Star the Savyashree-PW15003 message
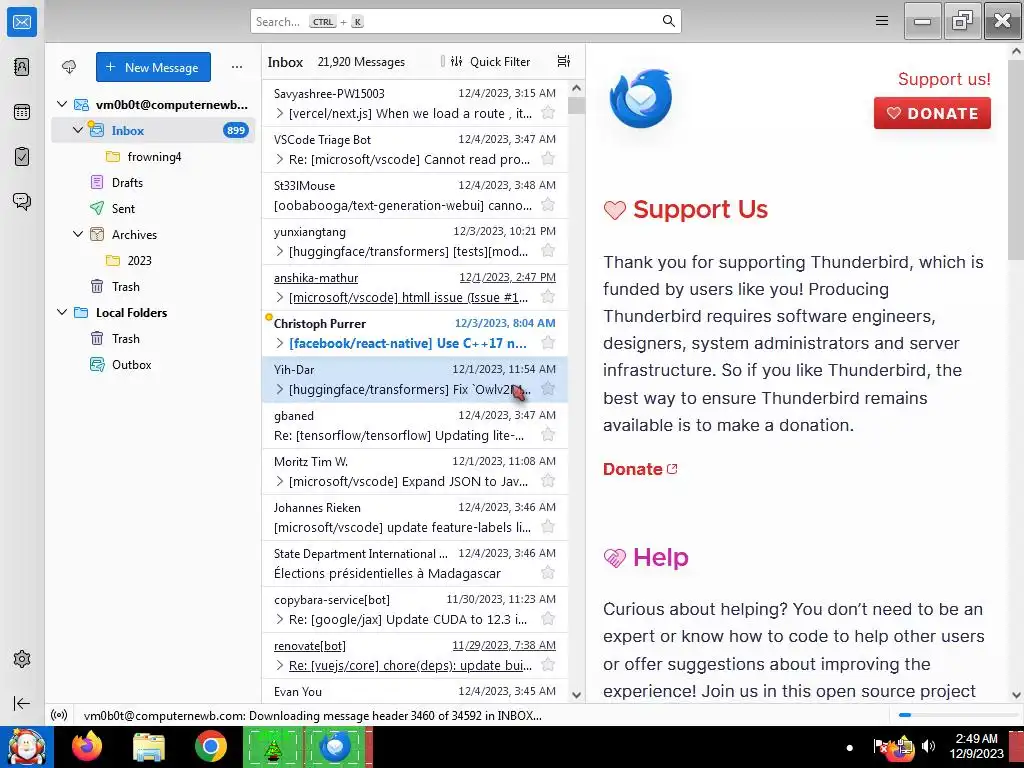Screen dimensions: 1024x768 548,113
